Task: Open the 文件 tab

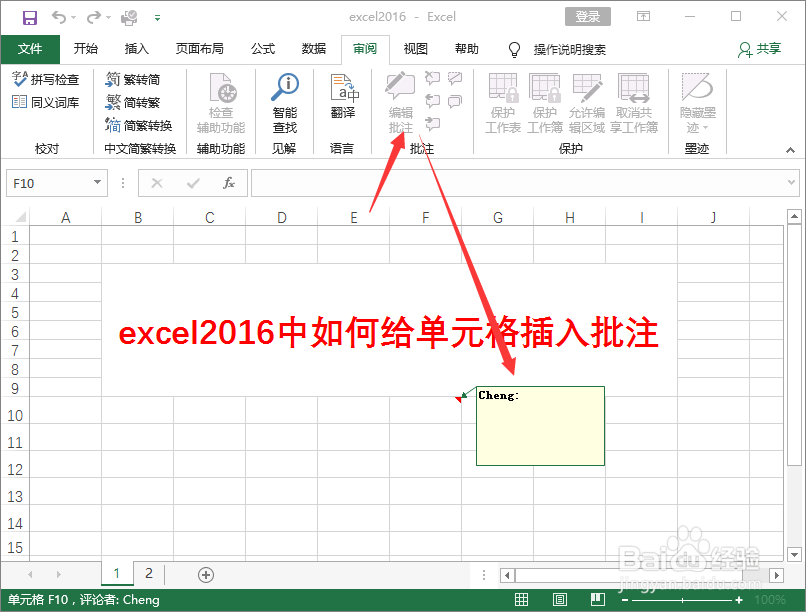Action: pyautogui.click(x=30, y=49)
